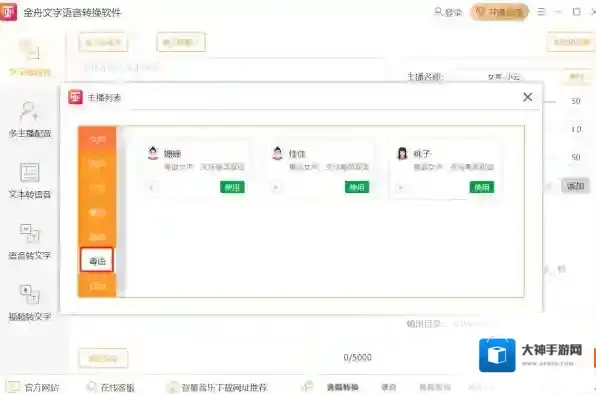Viewport: 596px width, 394px height.
Task: Open the hamburger menu in title bar
Action: tap(541, 12)
